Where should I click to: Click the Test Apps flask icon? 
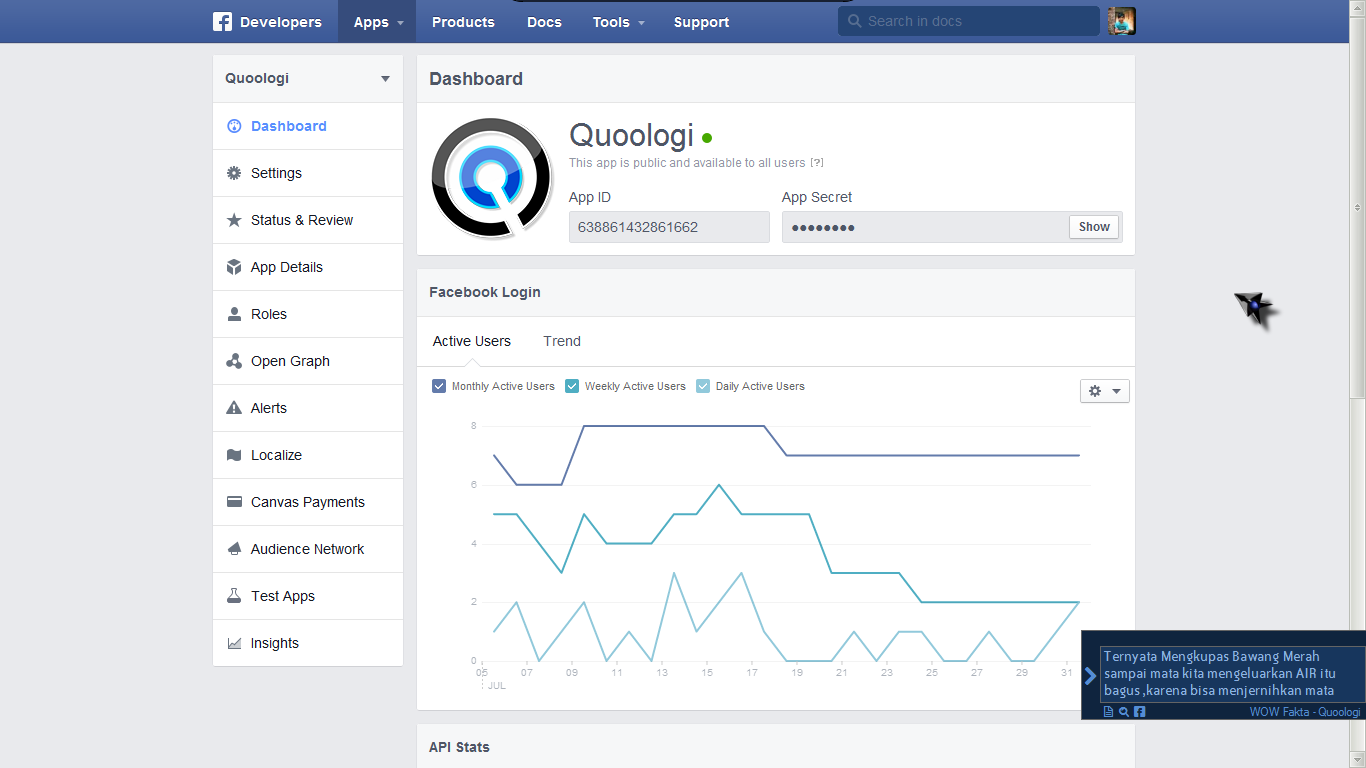click(234, 596)
